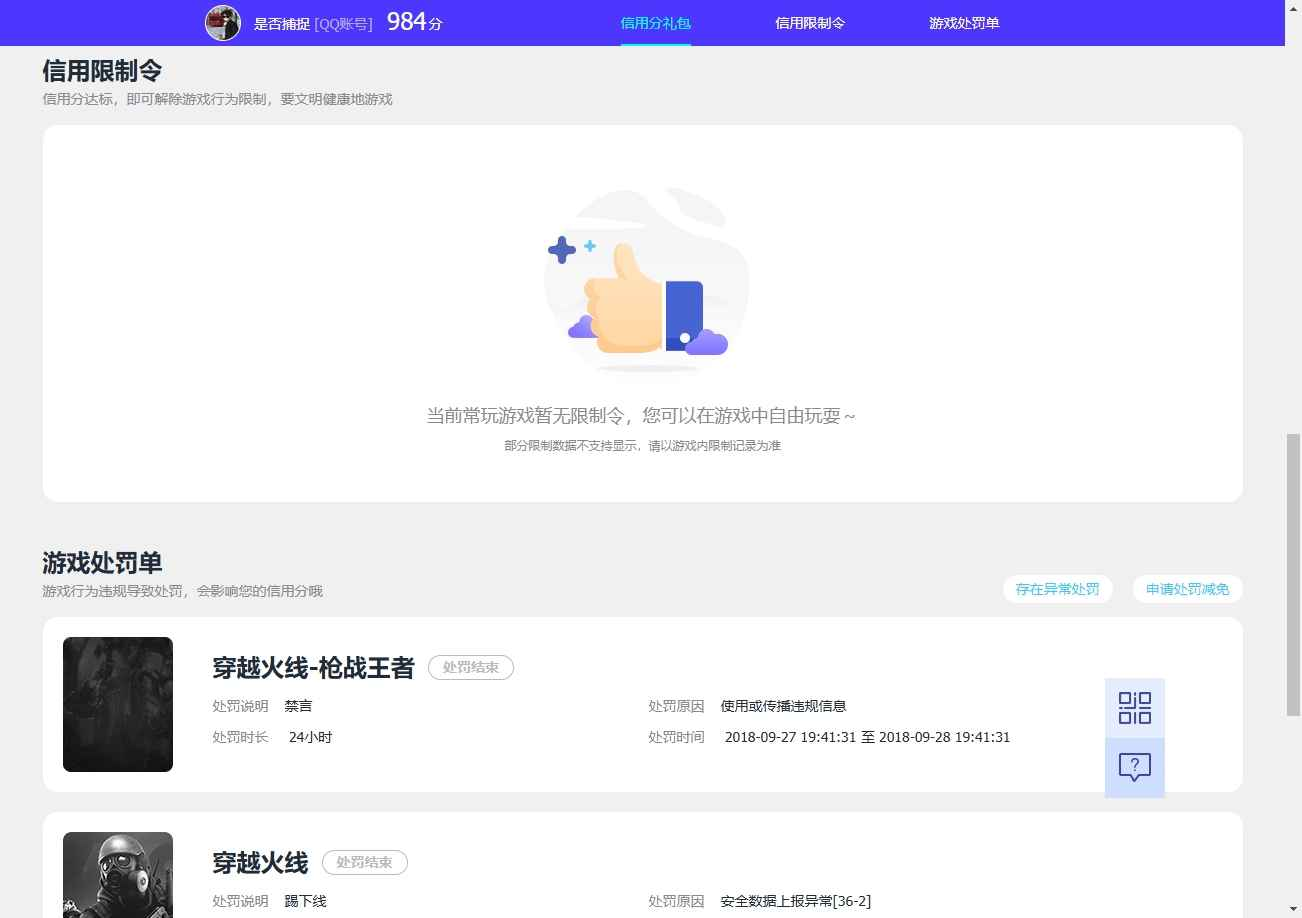Click the 穿越火线 game title
The height and width of the screenshot is (918, 1302).
click(x=260, y=862)
